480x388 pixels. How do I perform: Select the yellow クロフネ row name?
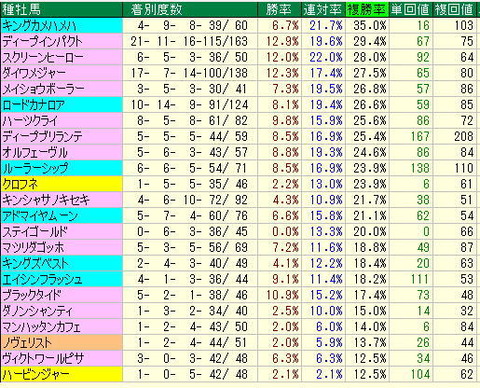(20, 184)
